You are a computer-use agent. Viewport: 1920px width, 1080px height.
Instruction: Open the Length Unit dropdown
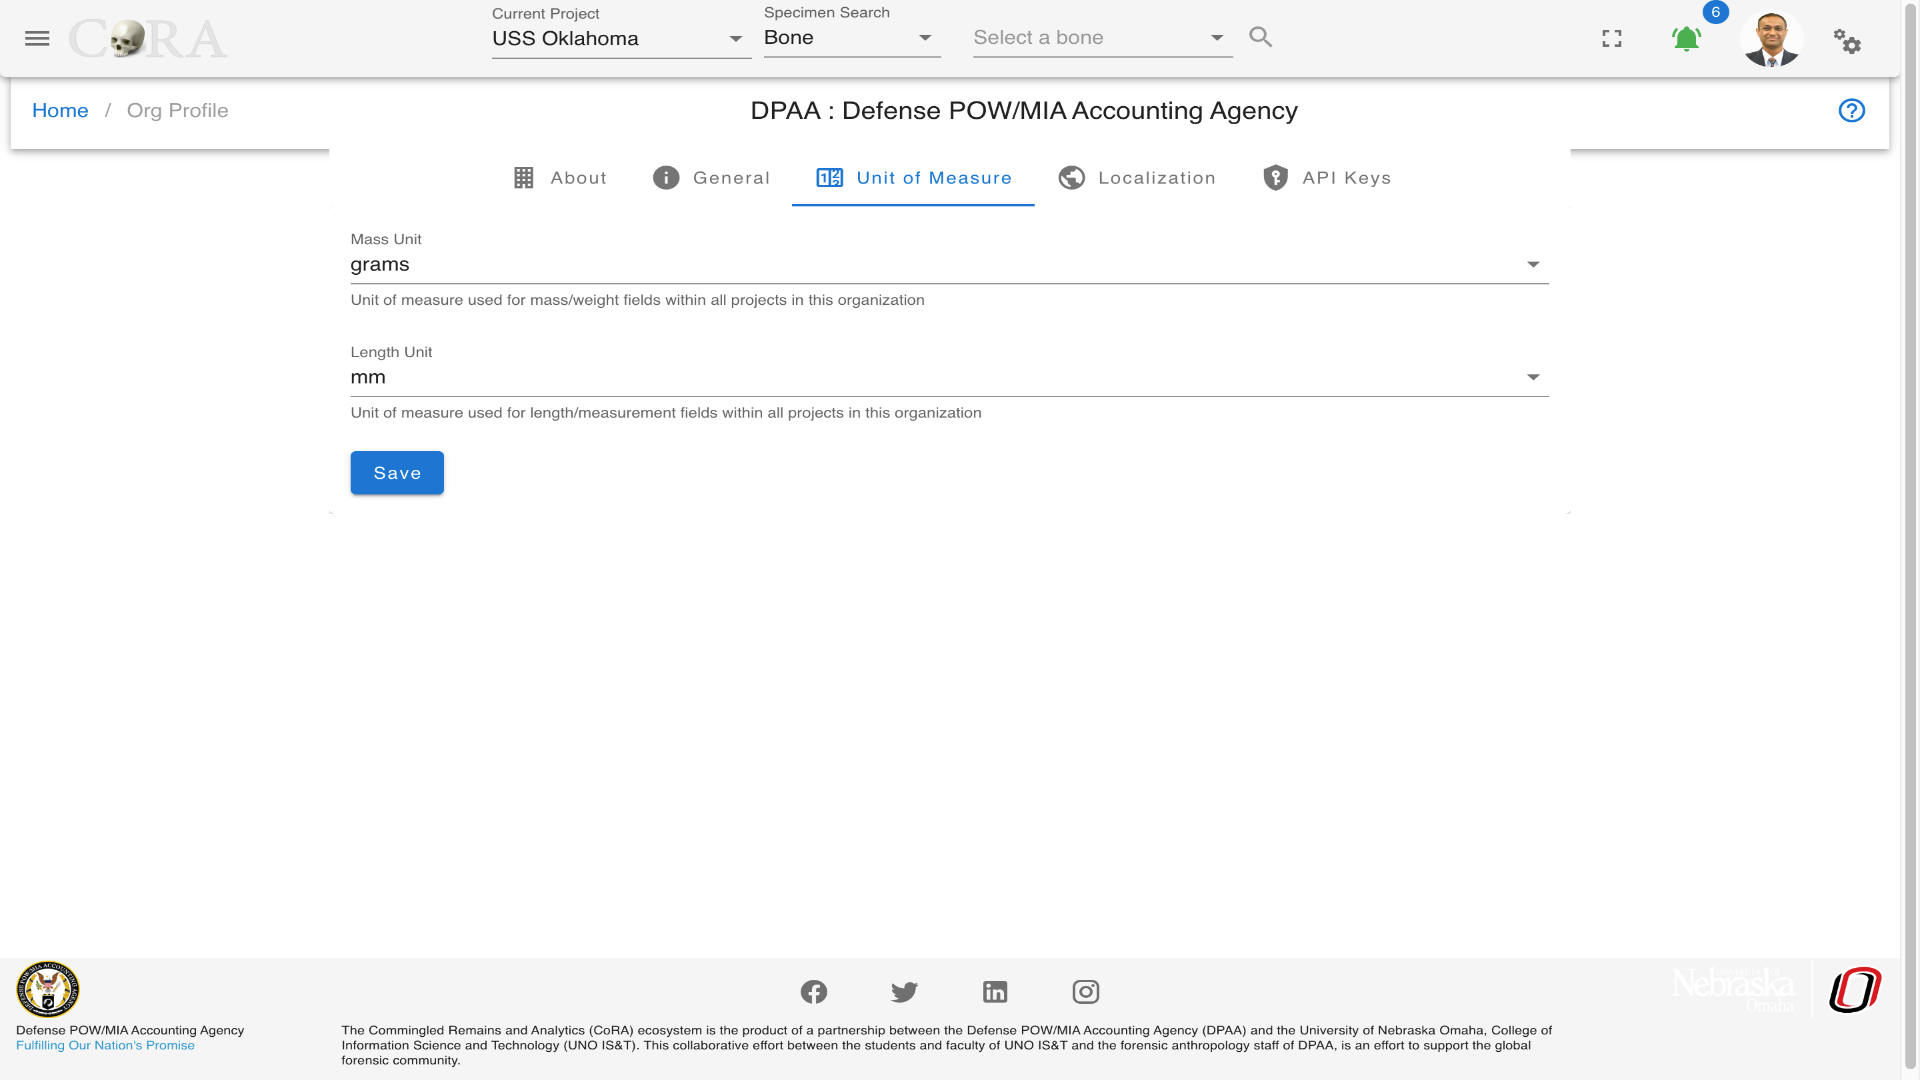(x=949, y=378)
